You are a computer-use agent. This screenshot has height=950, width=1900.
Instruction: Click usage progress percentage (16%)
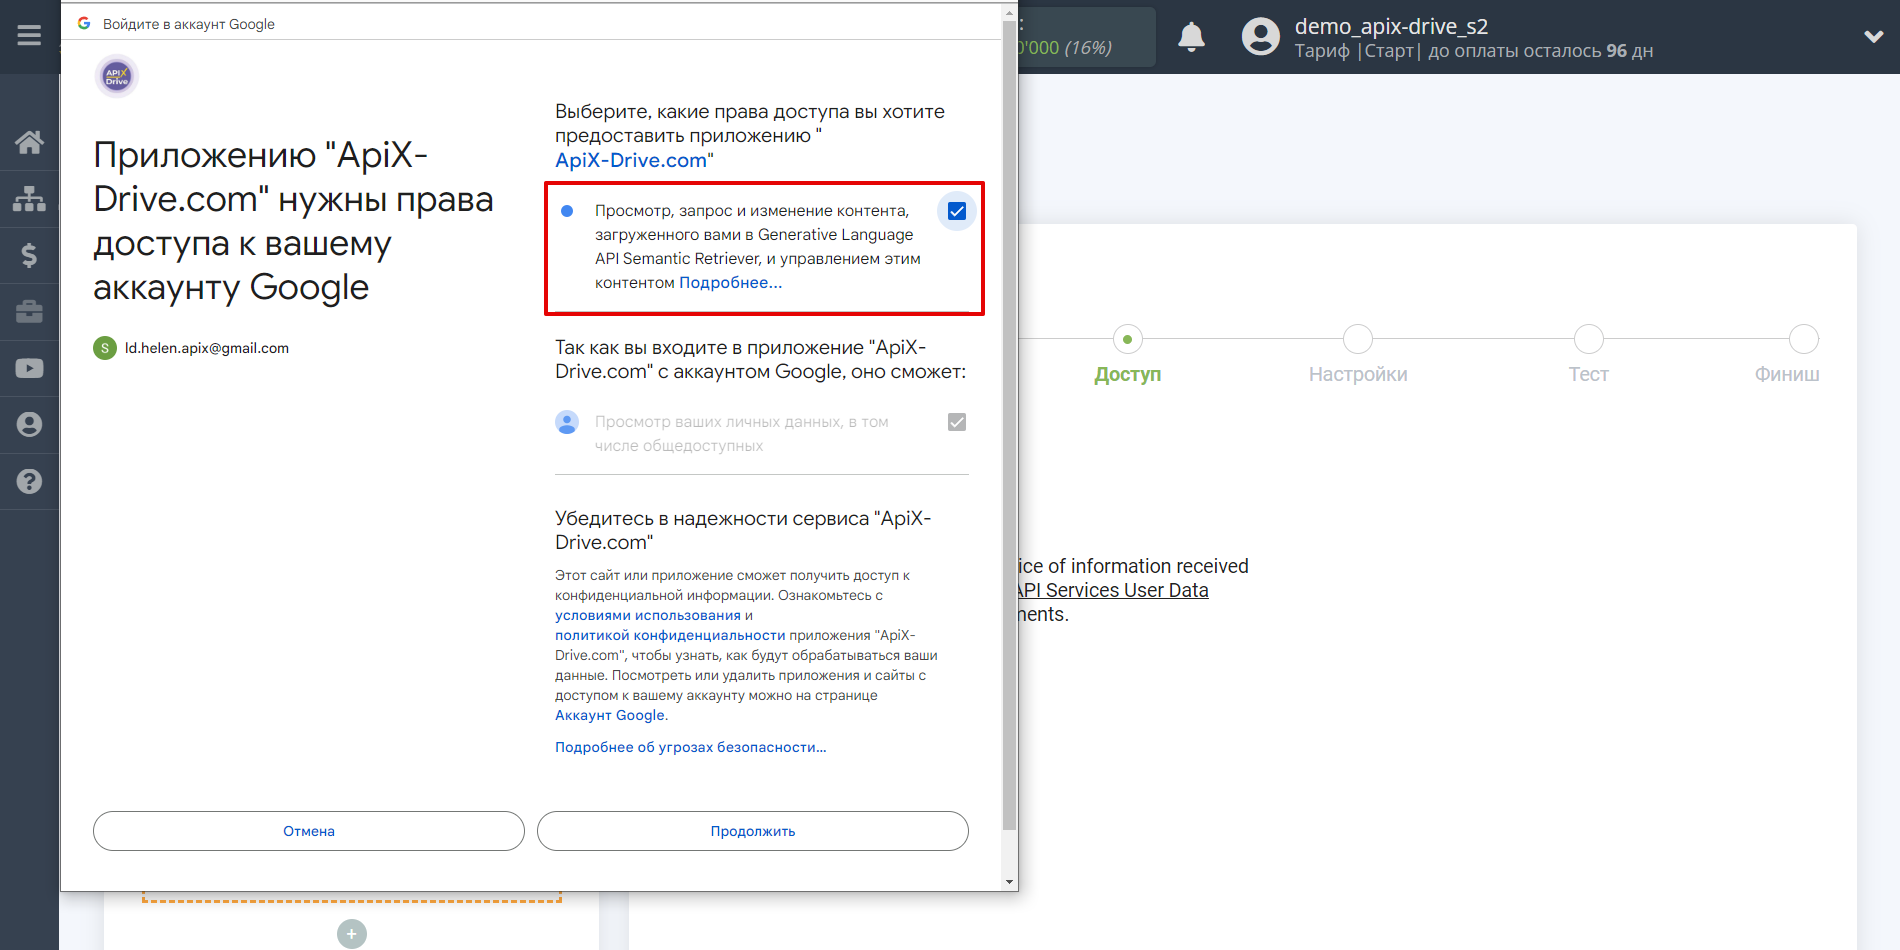pos(1088,47)
